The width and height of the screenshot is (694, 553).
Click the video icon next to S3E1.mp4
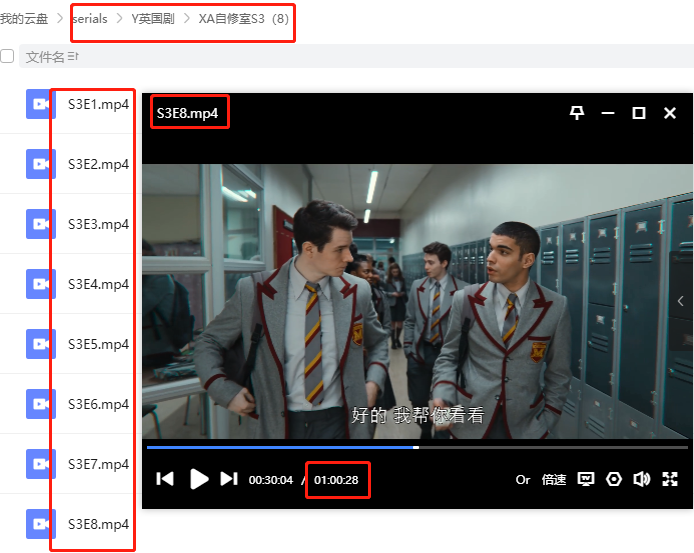pyautogui.click(x=41, y=104)
